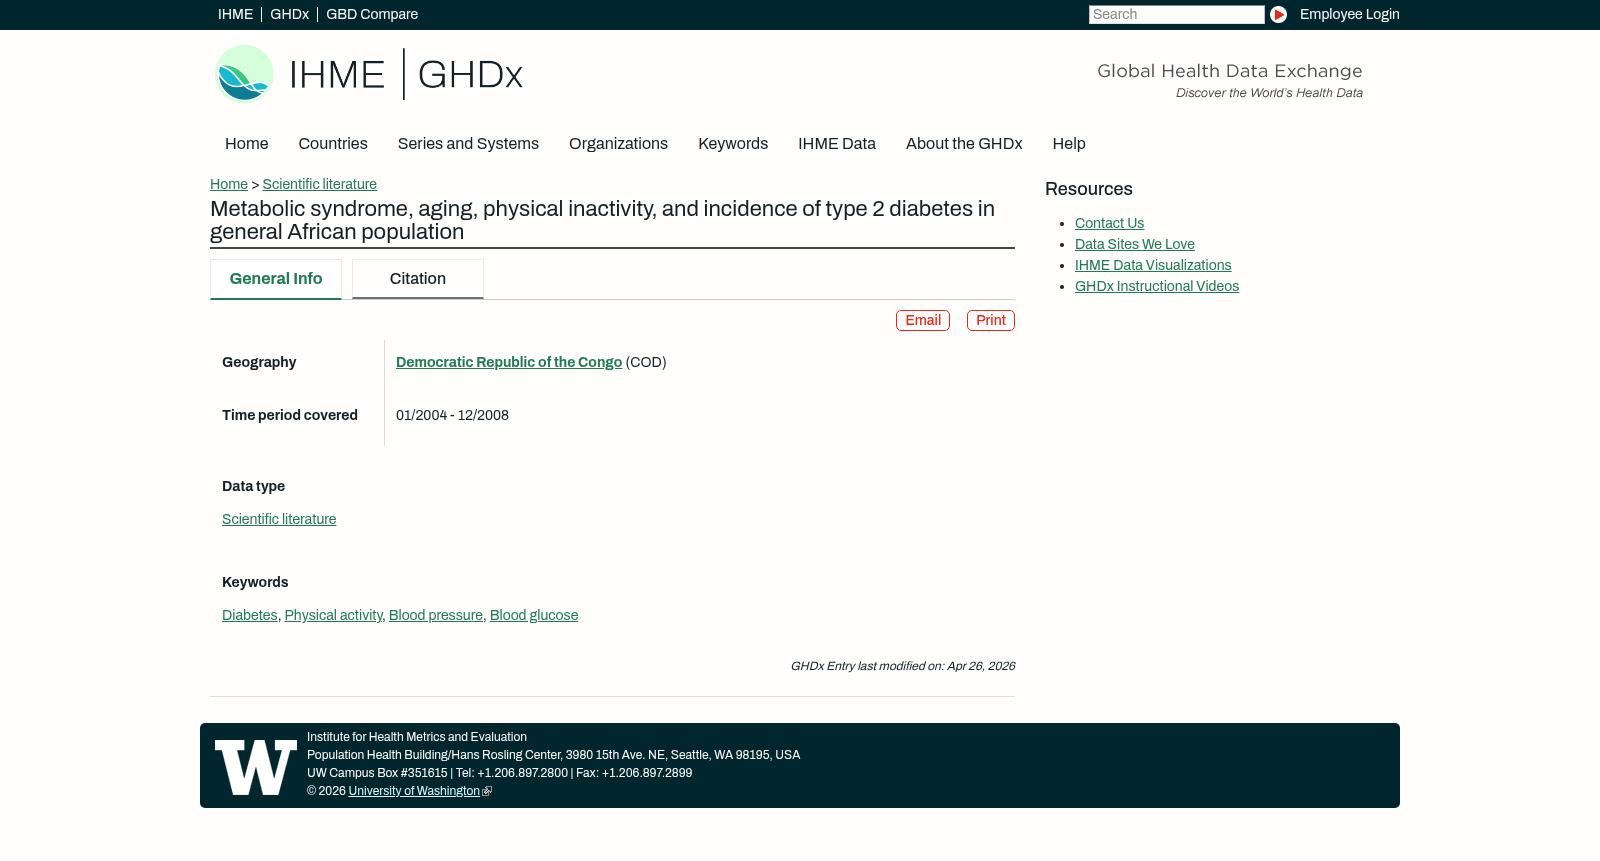The width and height of the screenshot is (1600, 861).
Task: Open the GHDx link in top bar
Action: click(x=289, y=15)
